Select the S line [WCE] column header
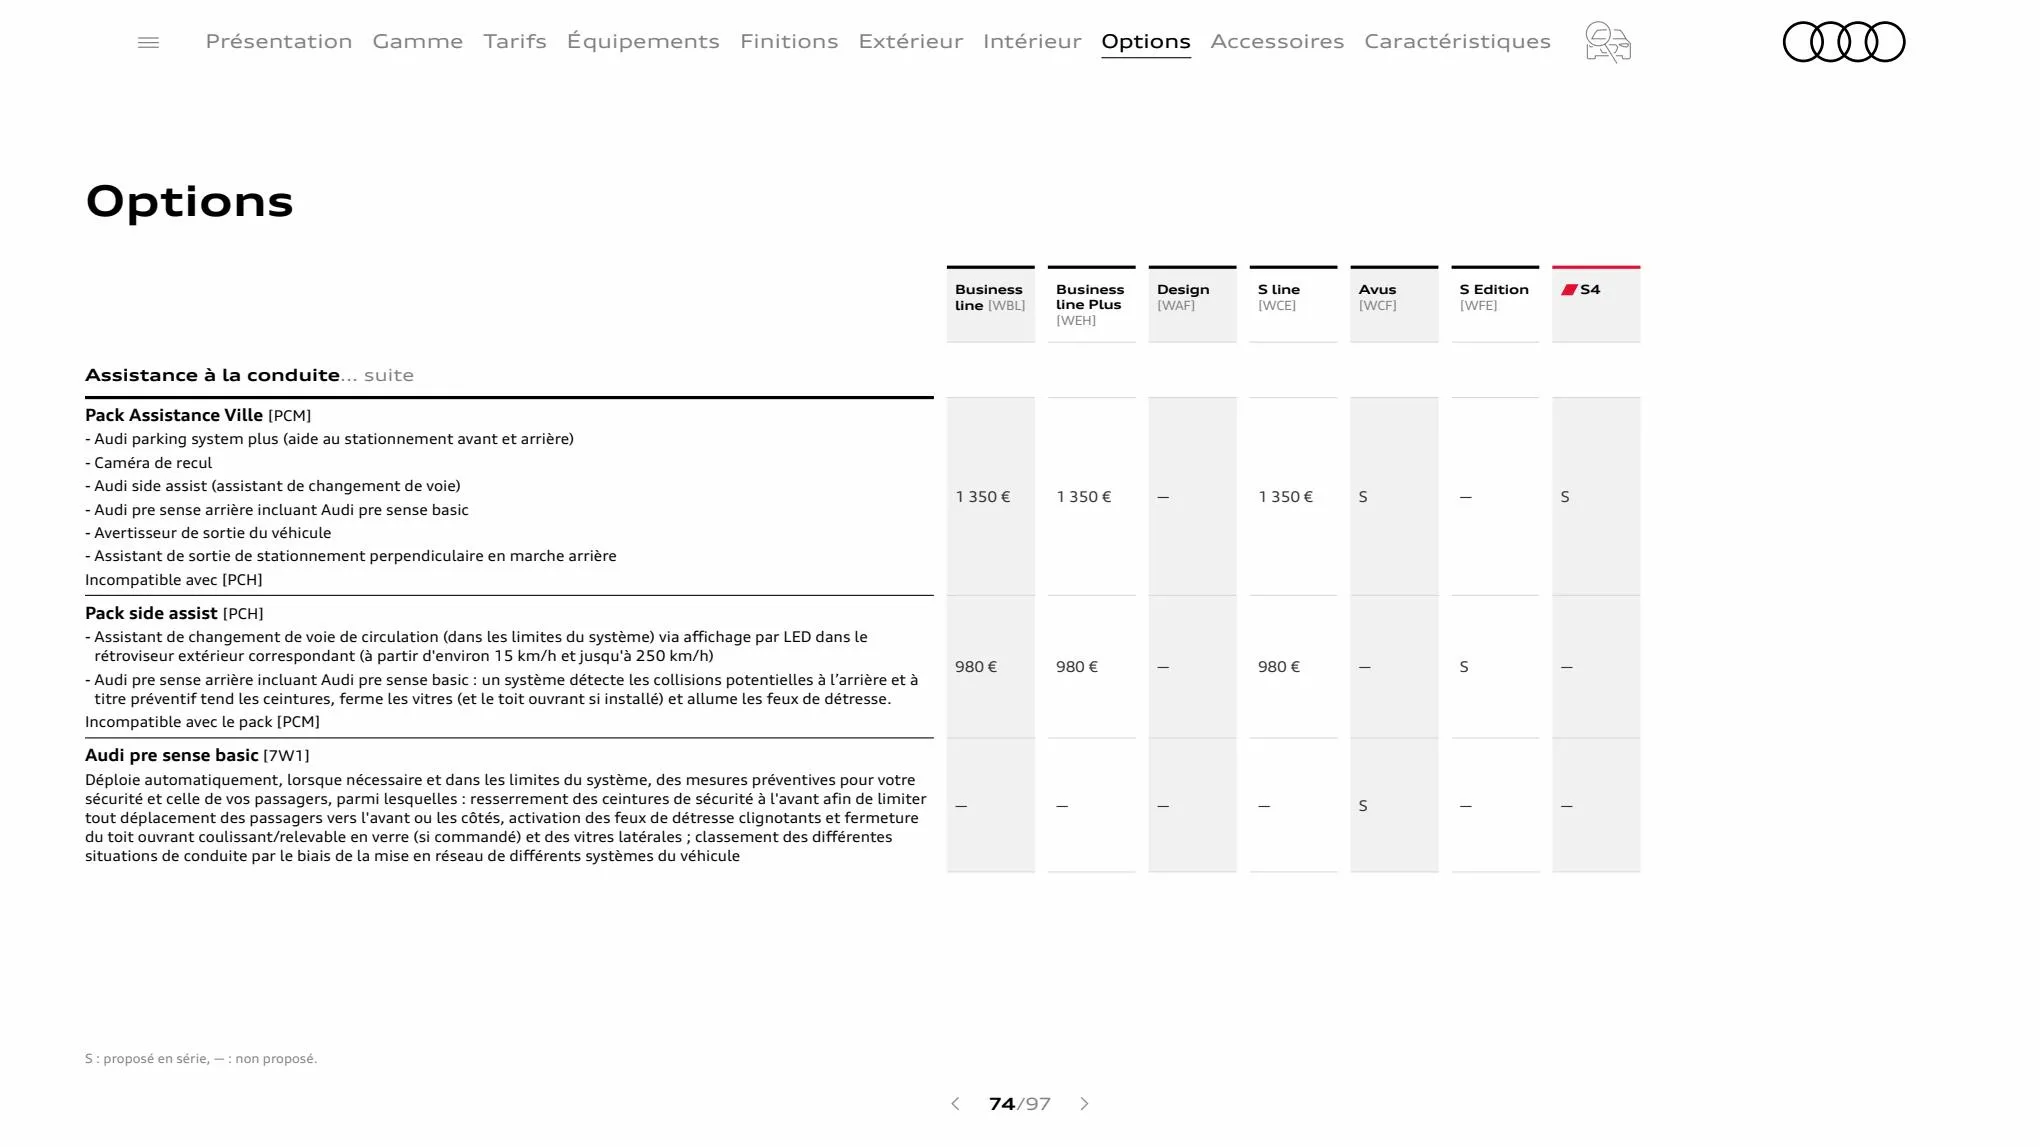The image size is (2040, 1147). pyautogui.click(x=1293, y=304)
